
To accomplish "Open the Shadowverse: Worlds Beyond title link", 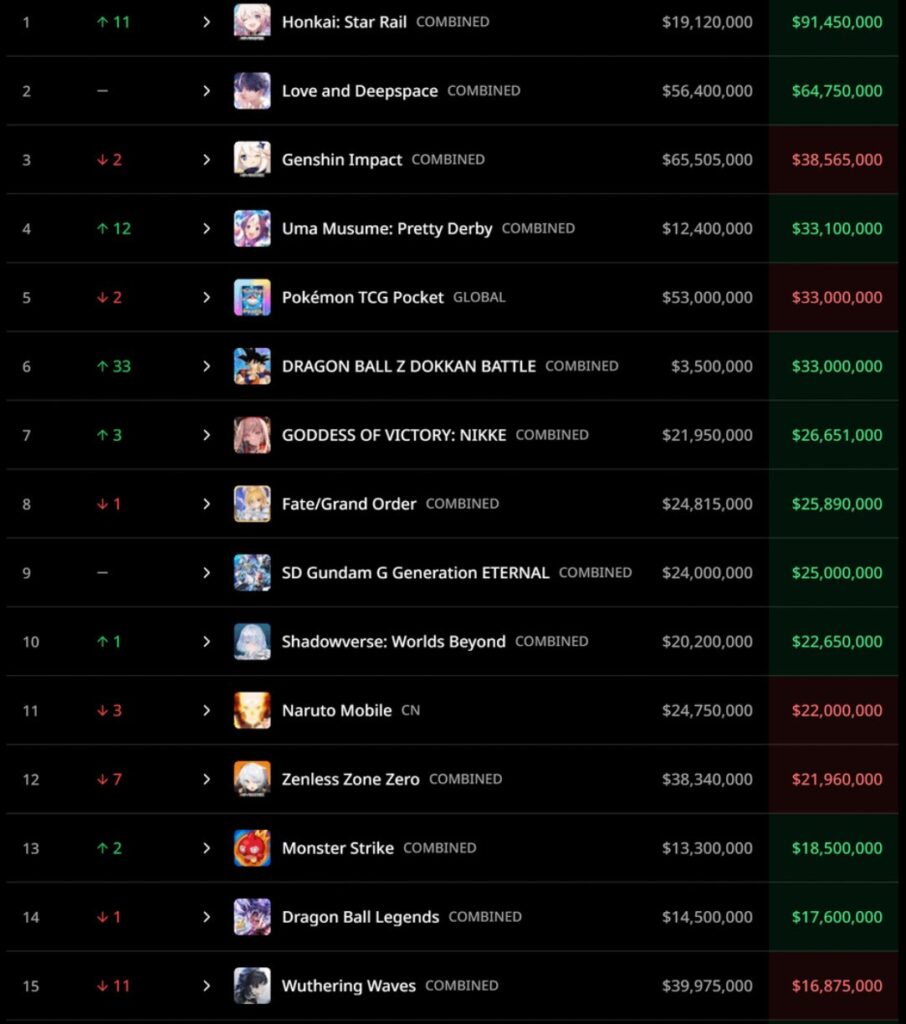I will (393, 642).
